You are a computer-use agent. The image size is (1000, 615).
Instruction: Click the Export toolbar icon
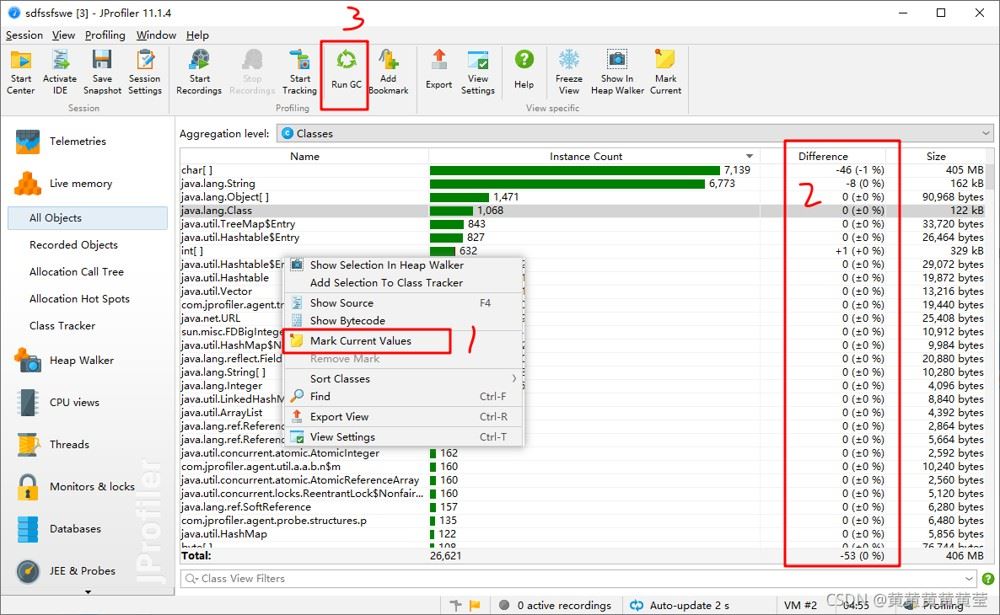tap(439, 70)
